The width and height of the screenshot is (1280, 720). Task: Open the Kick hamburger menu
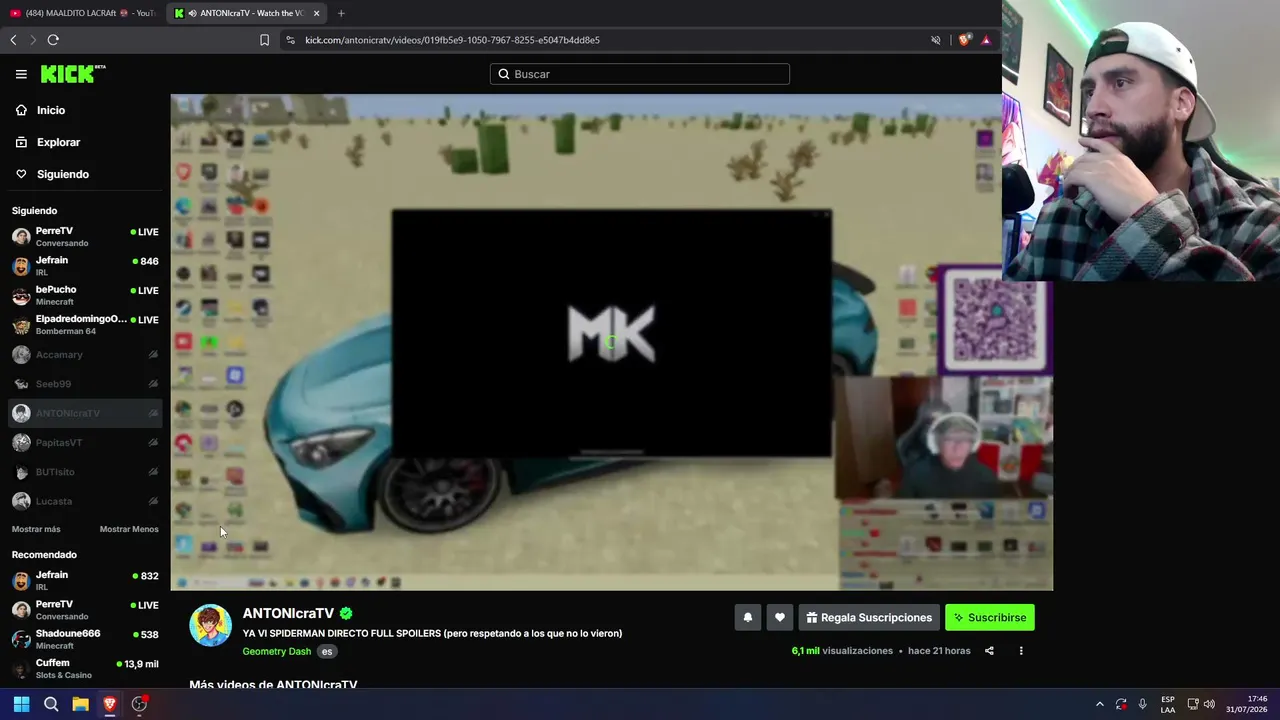click(21, 74)
